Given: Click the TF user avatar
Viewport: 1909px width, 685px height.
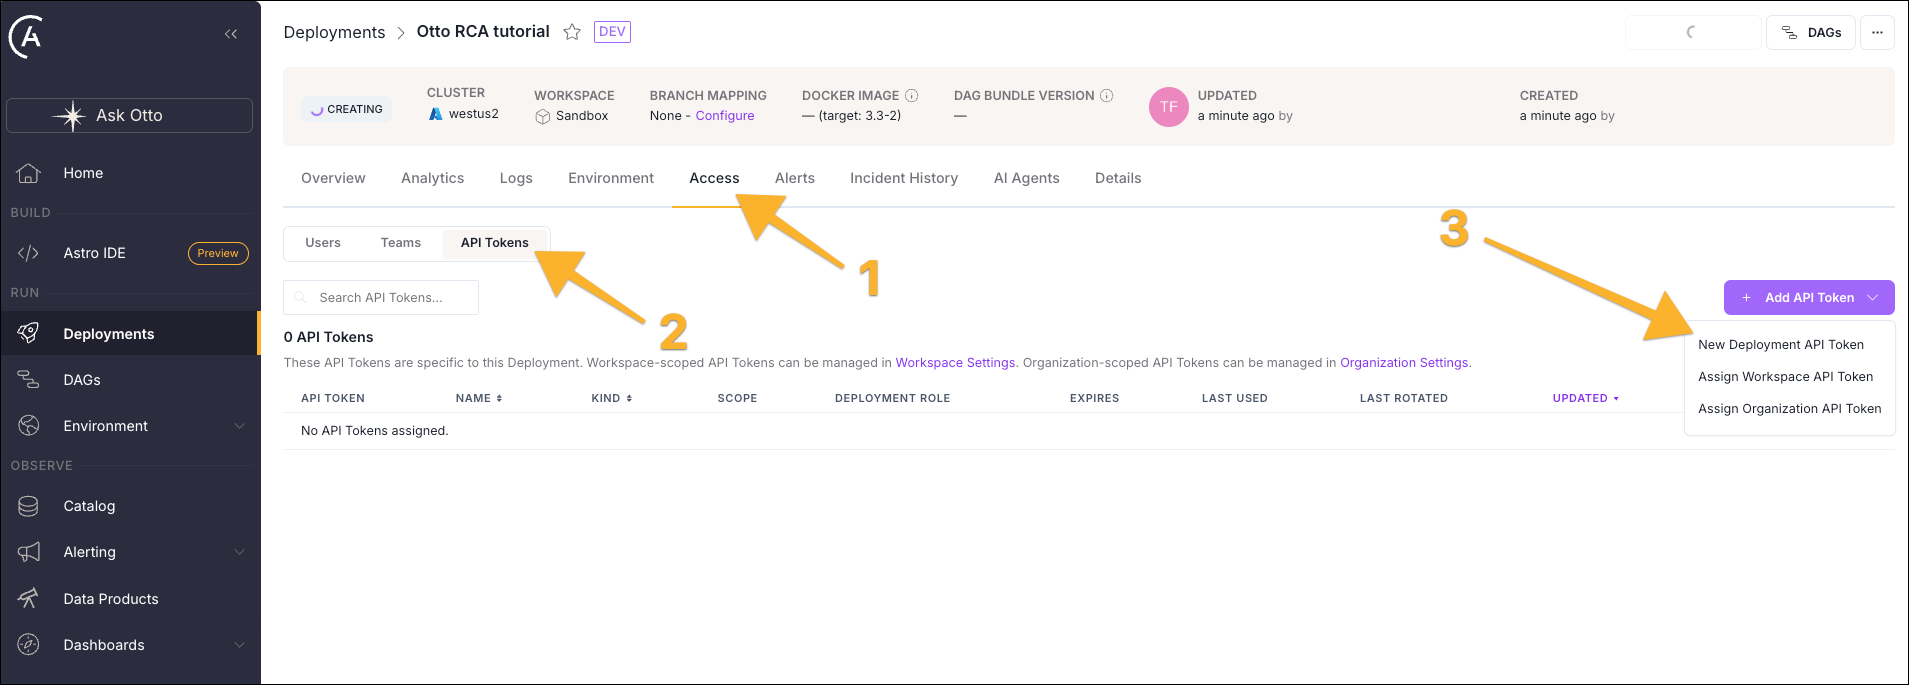Looking at the screenshot, I should [x=1169, y=107].
